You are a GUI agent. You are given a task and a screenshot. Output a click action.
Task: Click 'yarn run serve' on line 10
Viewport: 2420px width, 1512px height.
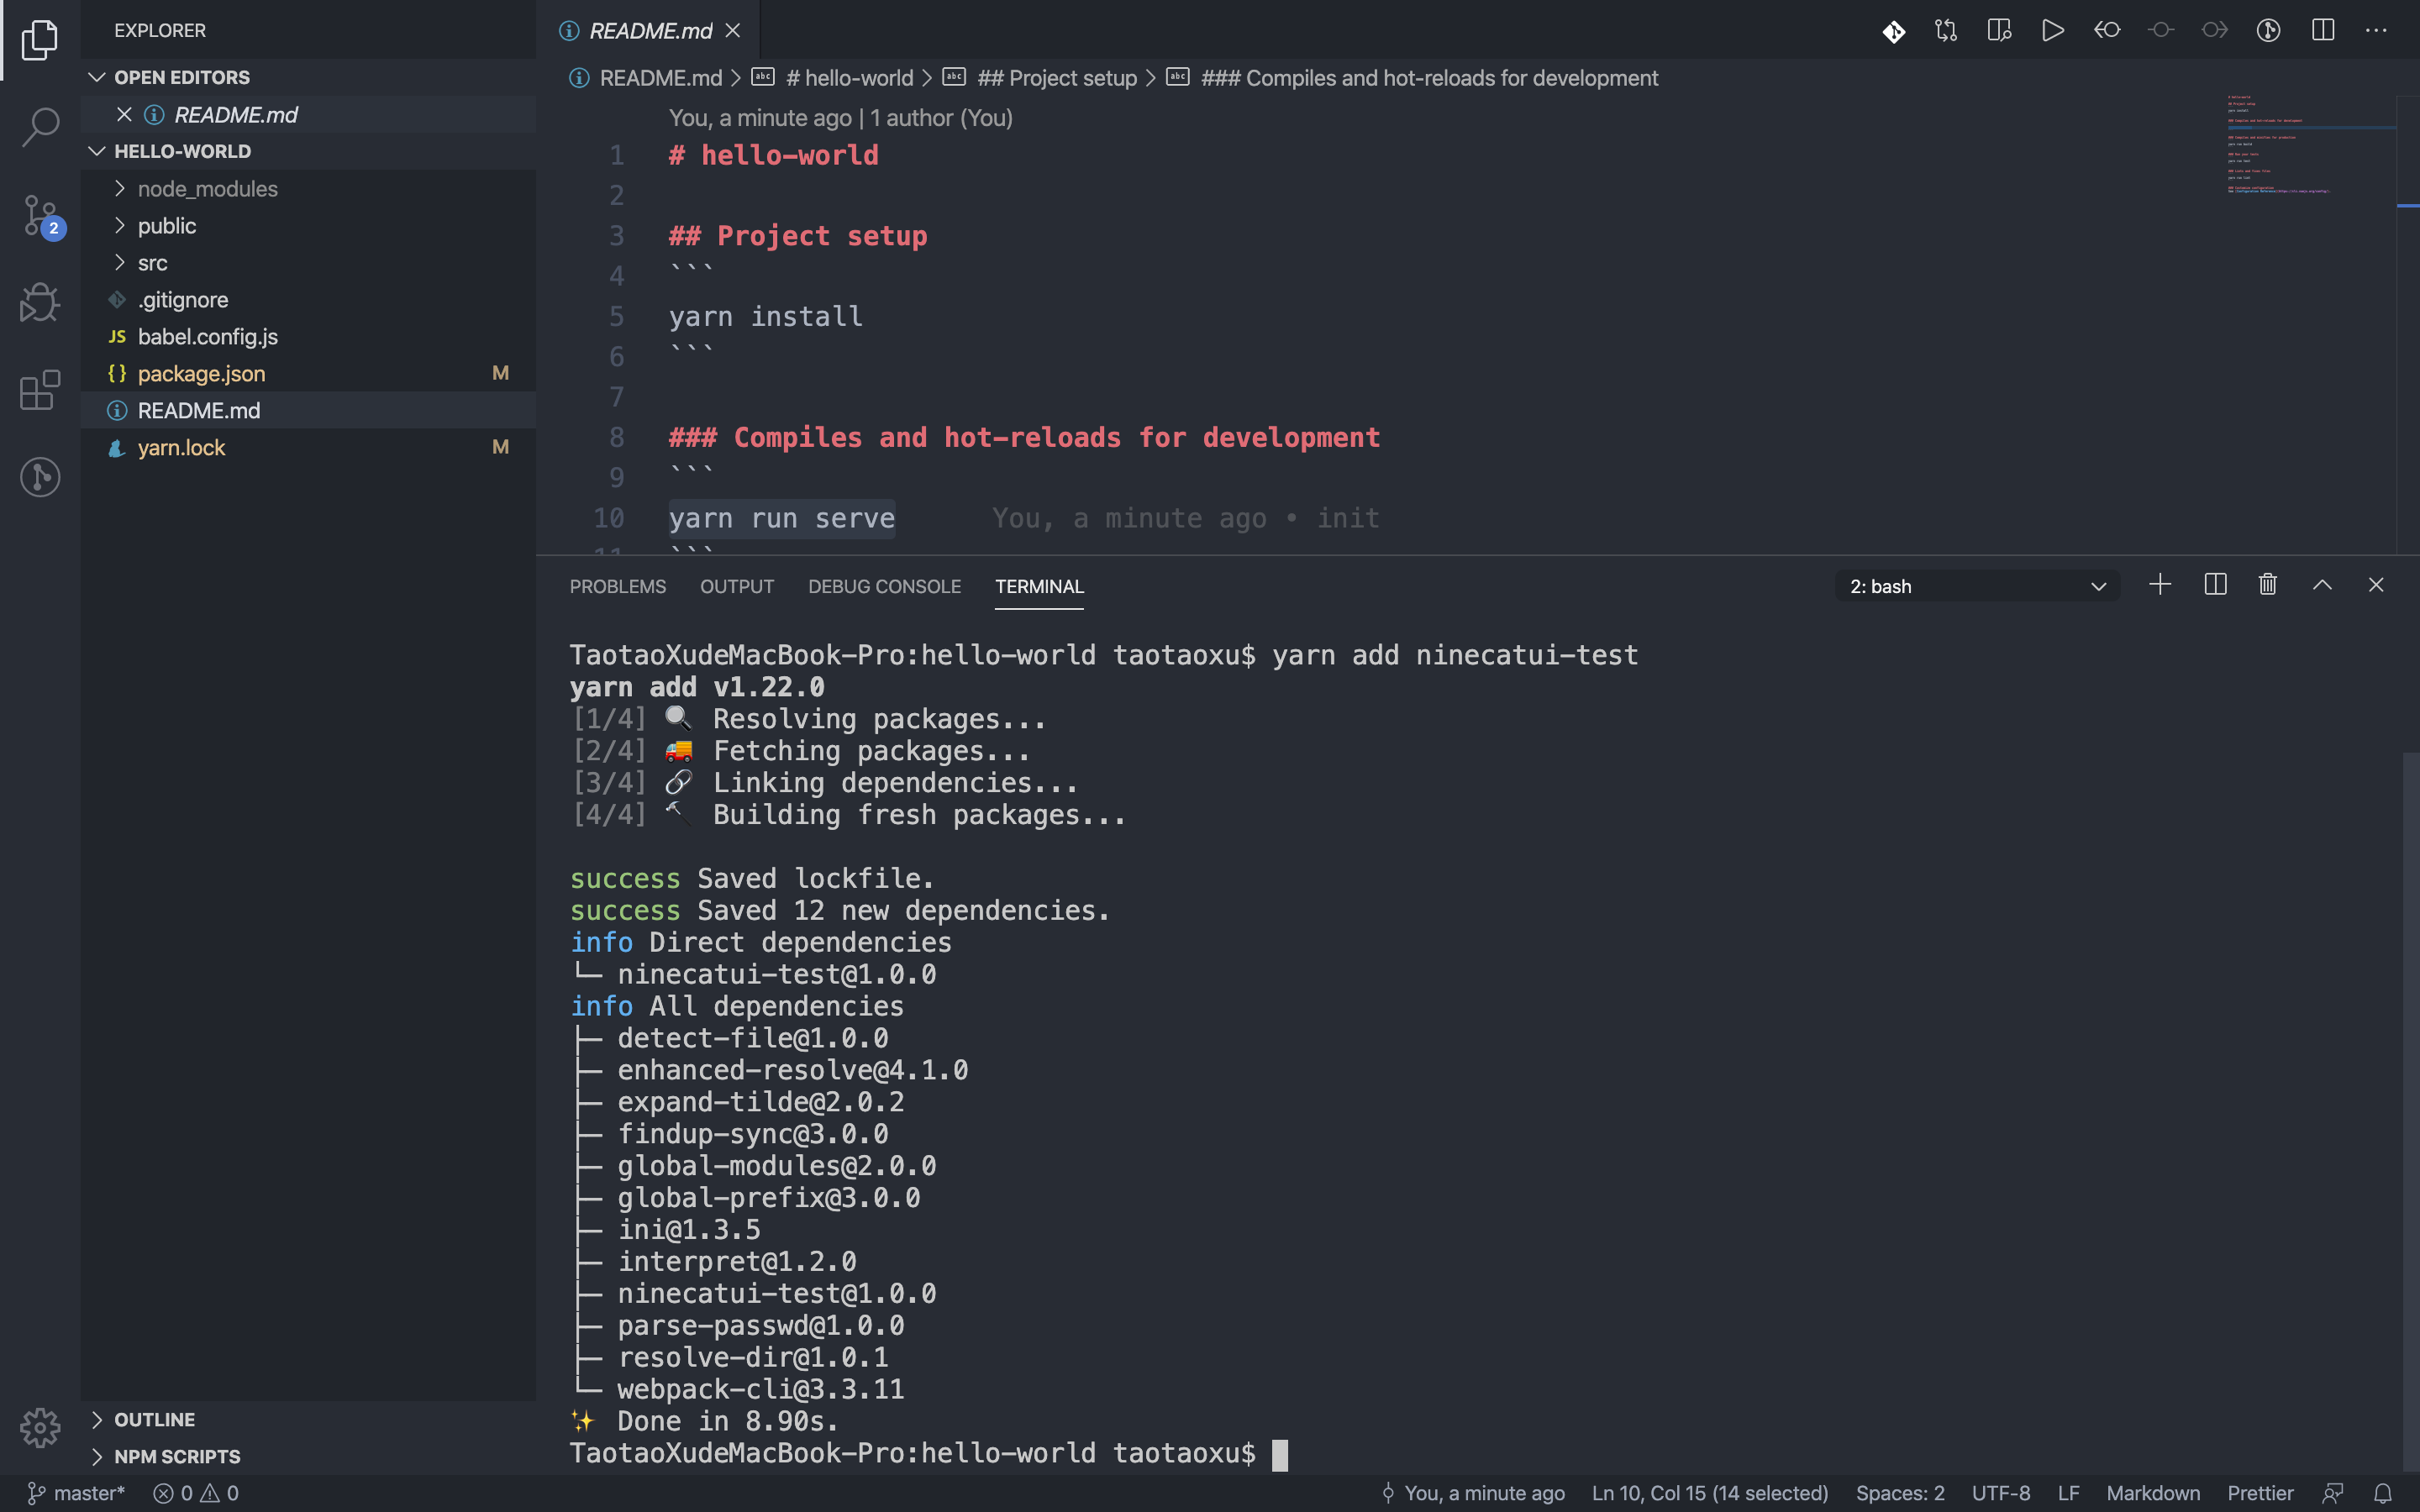[x=782, y=518]
